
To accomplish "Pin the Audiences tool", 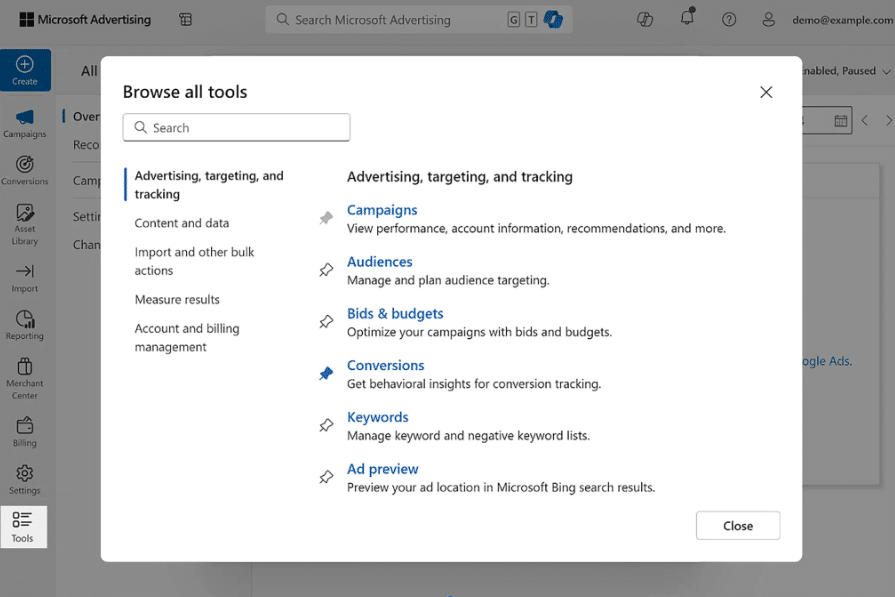I will click(325, 269).
